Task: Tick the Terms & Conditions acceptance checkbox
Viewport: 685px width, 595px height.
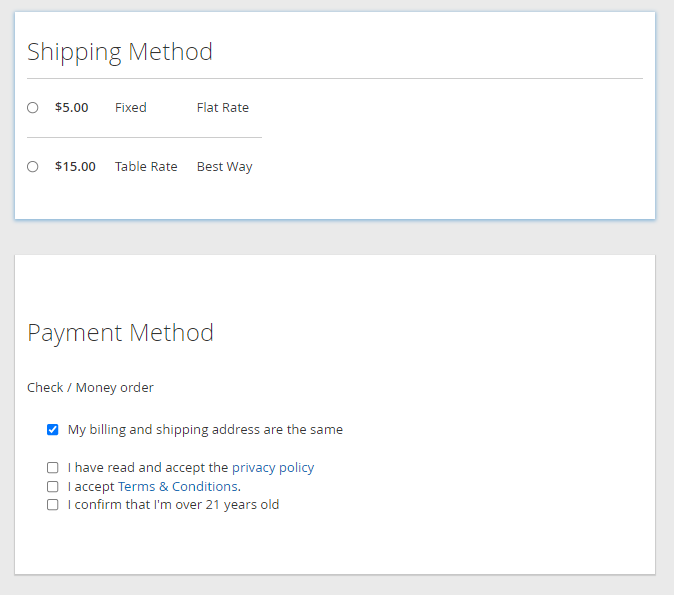Action: (x=52, y=487)
